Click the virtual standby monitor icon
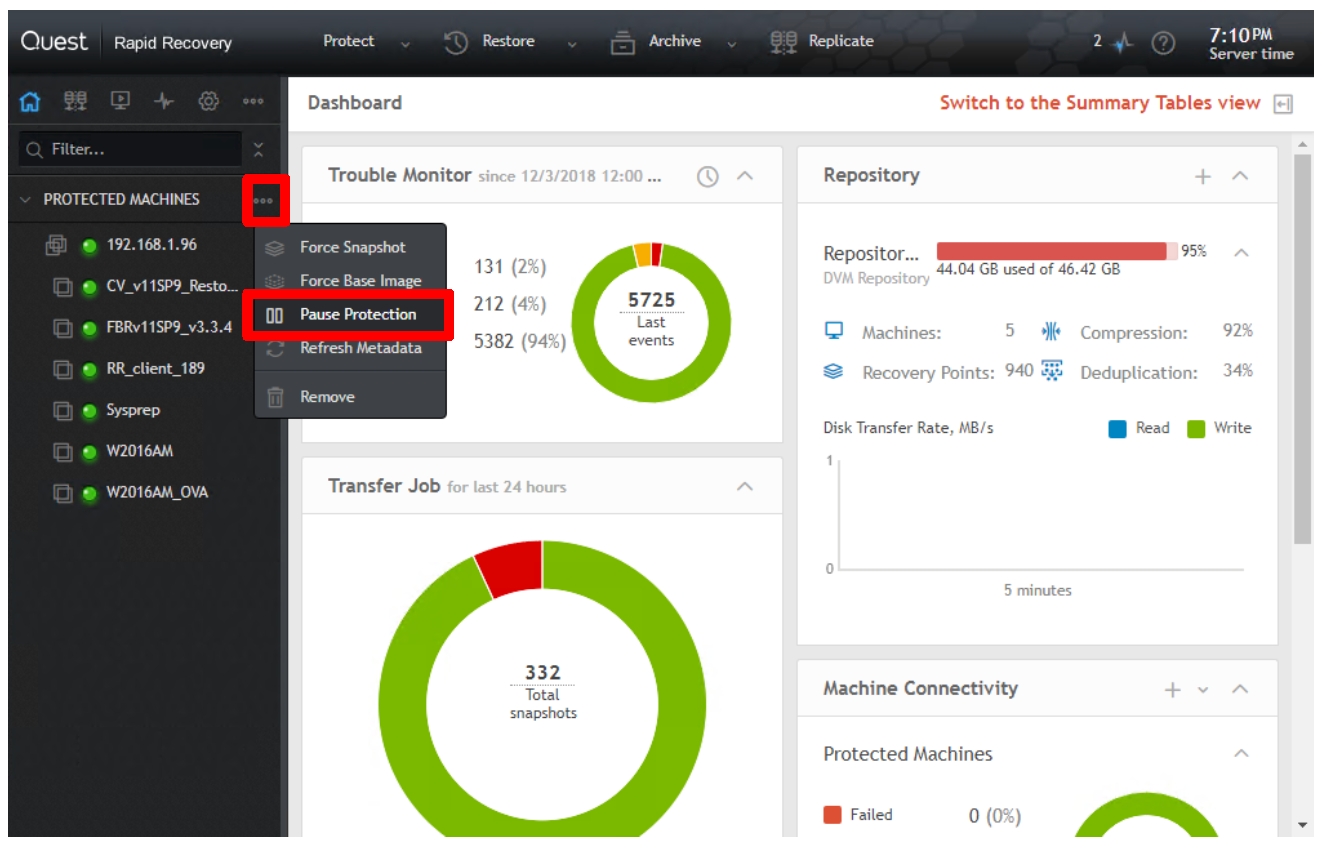Viewport: 1324px width, 852px height. click(x=120, y=101)
